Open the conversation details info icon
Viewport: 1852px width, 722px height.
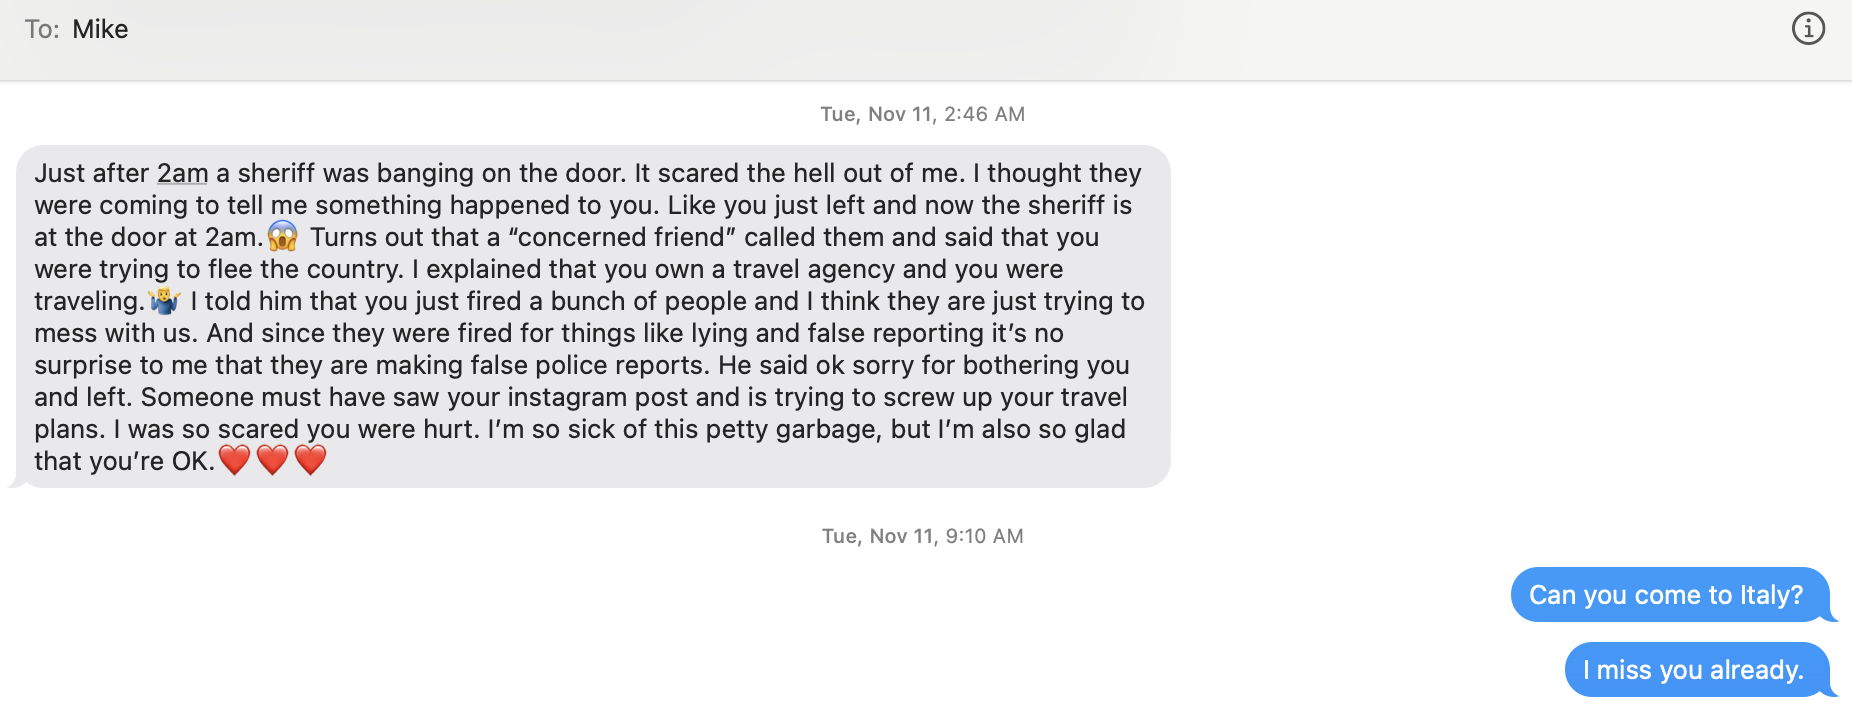click(1808, 29)
